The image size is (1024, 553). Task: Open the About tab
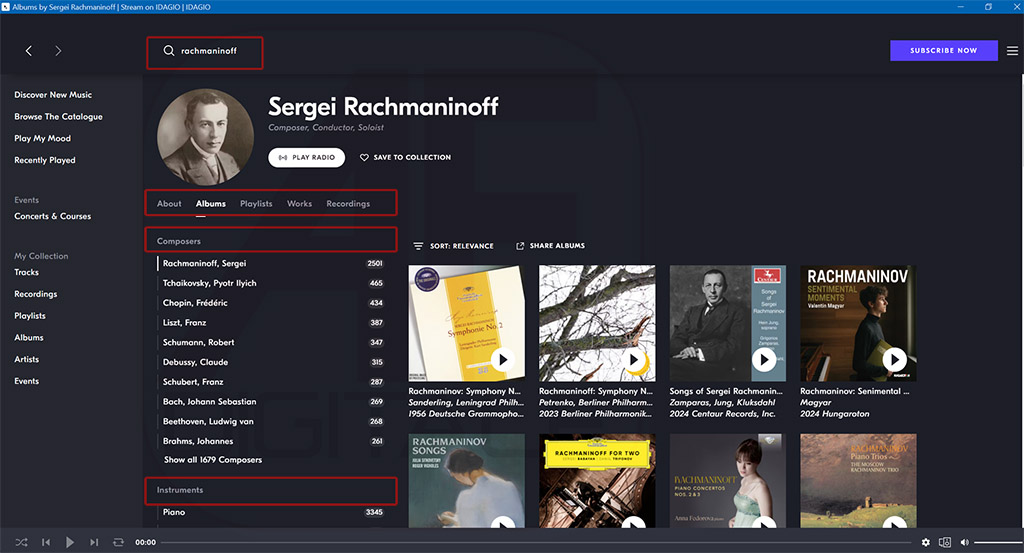(169, 204)
